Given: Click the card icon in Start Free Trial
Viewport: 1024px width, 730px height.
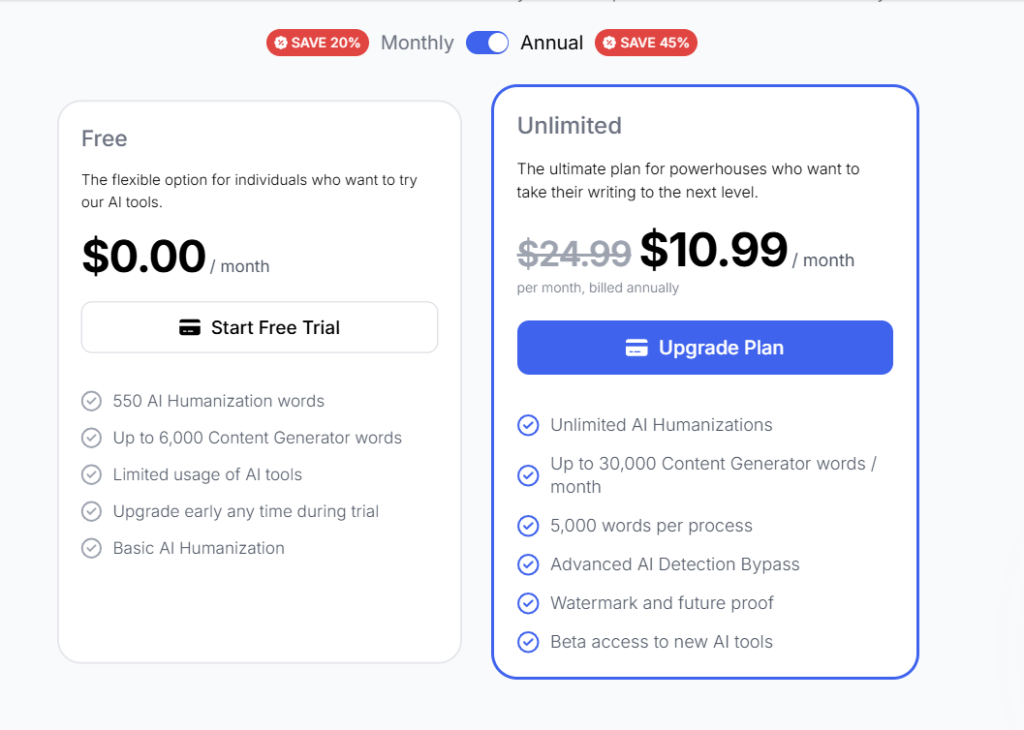Looking at the screenshot, I should pyautogui.click(x=190, y=328).
